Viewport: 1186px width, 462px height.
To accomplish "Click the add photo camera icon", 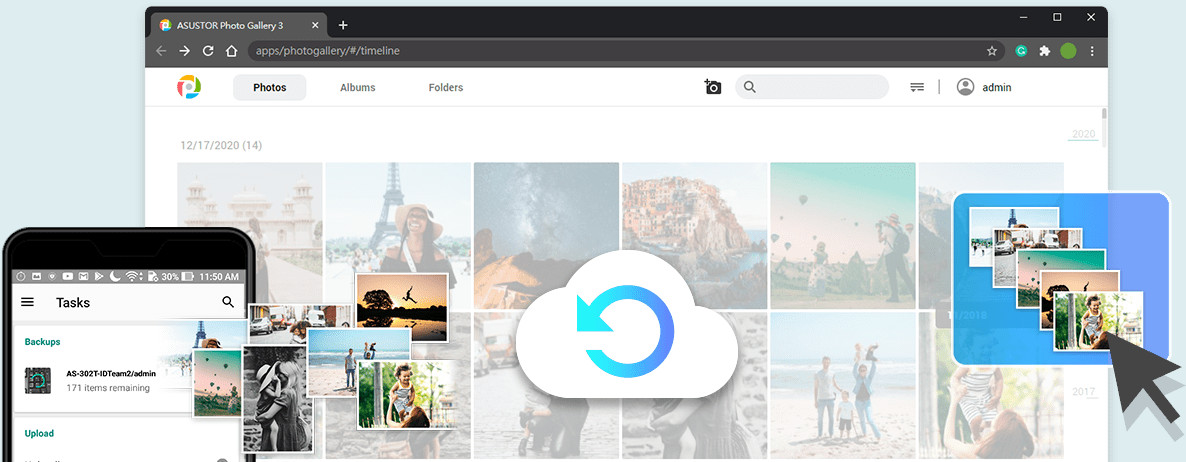I will (x=713, y=87).
